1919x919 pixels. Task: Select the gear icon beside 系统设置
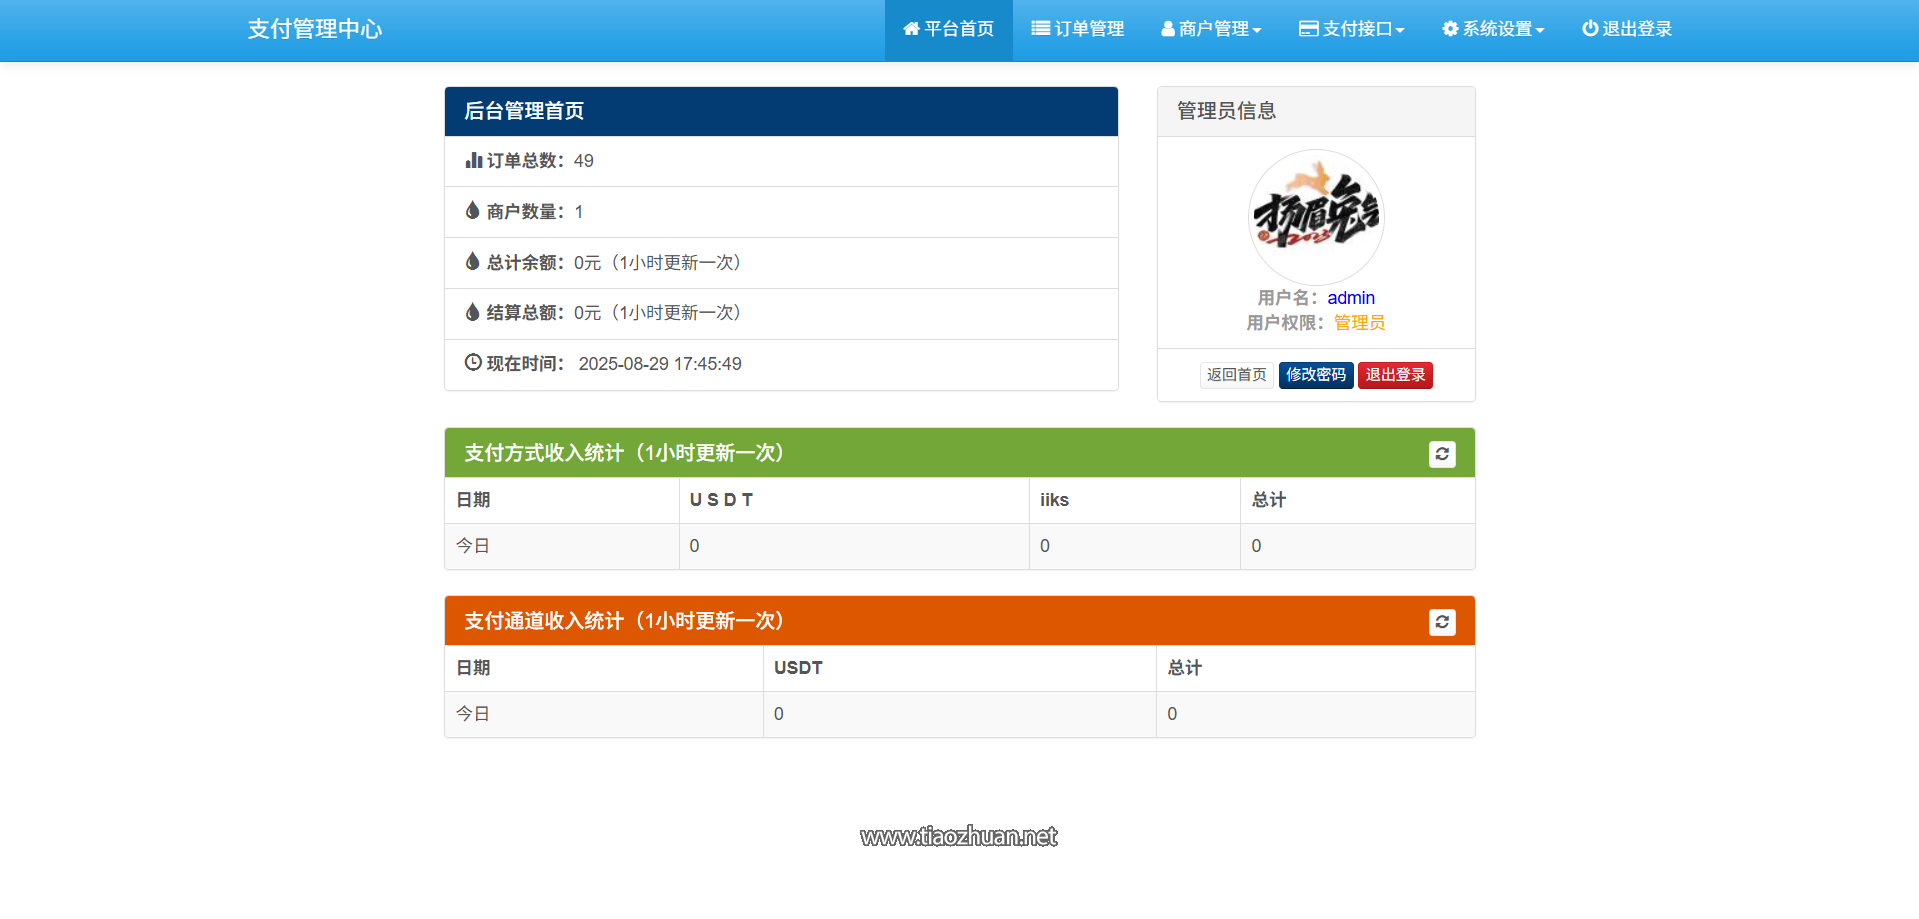(1449, 29)
